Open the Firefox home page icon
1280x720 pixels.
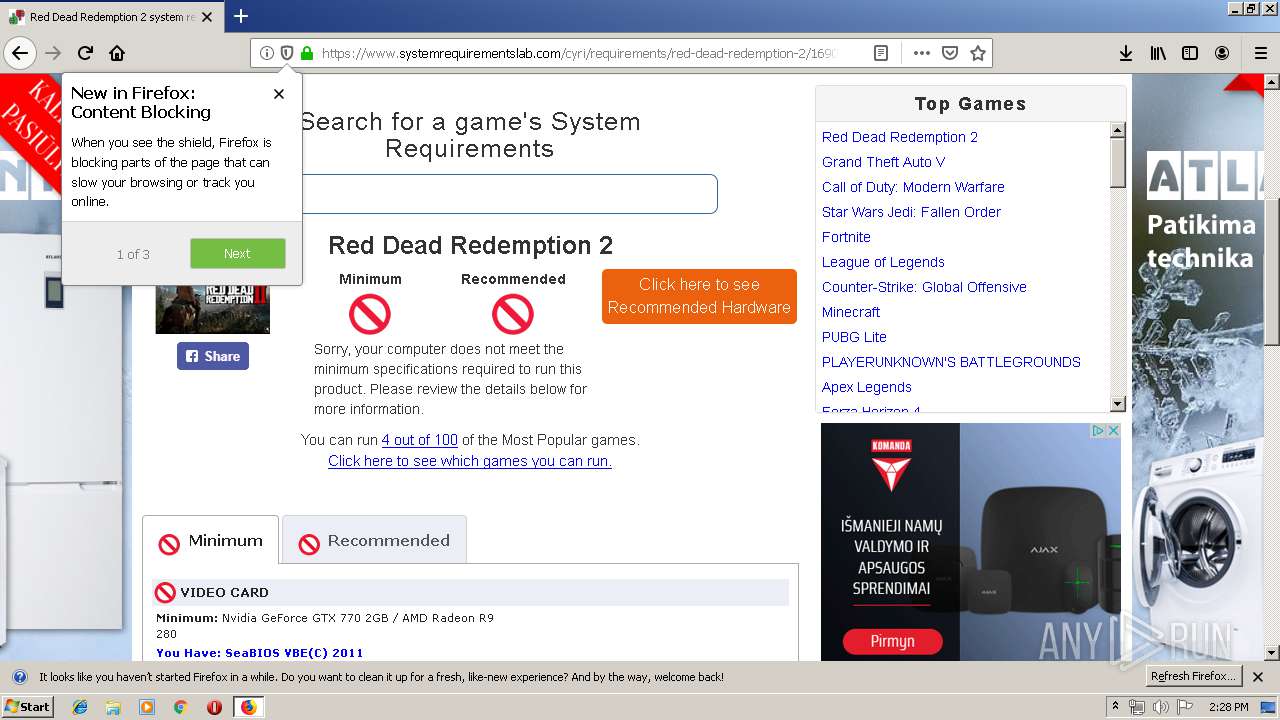pos(117,53)
